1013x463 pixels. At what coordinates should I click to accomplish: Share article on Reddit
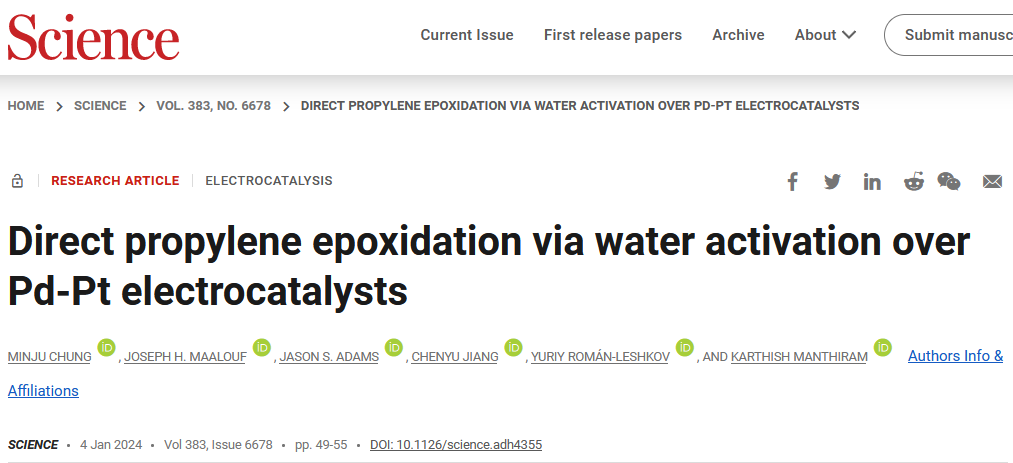tap(914, 181)
